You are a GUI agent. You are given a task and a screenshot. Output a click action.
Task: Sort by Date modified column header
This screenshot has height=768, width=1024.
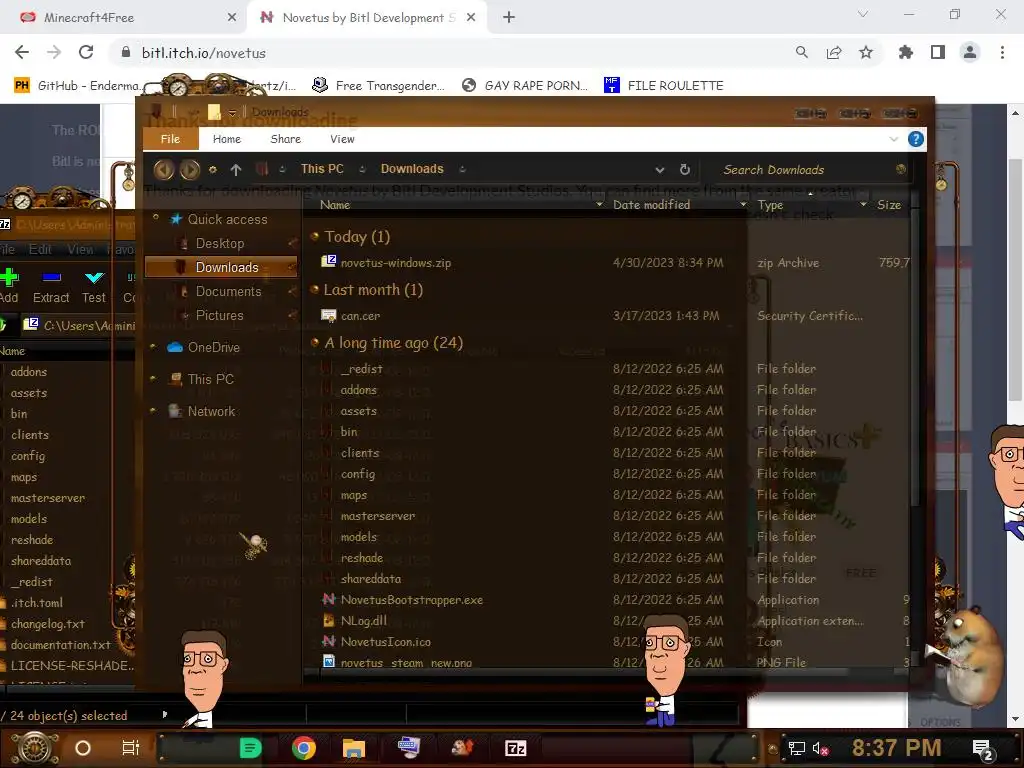651,205
